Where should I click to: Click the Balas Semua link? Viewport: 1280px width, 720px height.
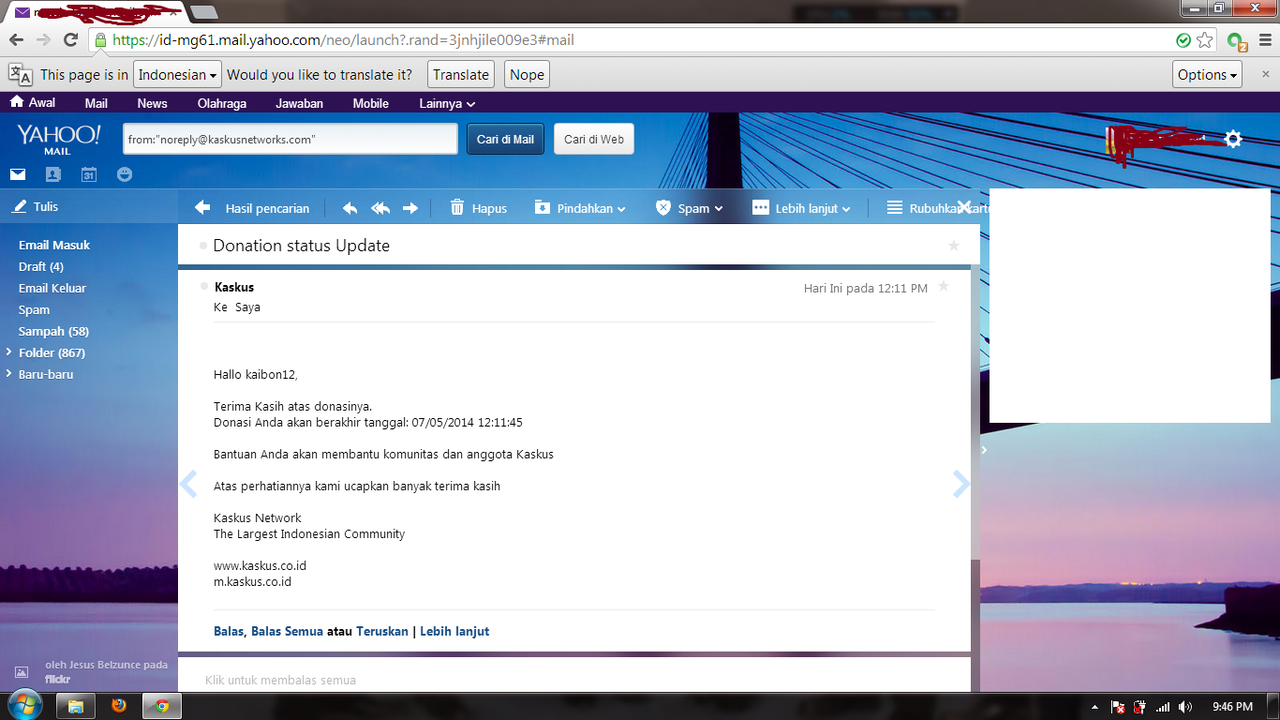(x=287, y=631)
